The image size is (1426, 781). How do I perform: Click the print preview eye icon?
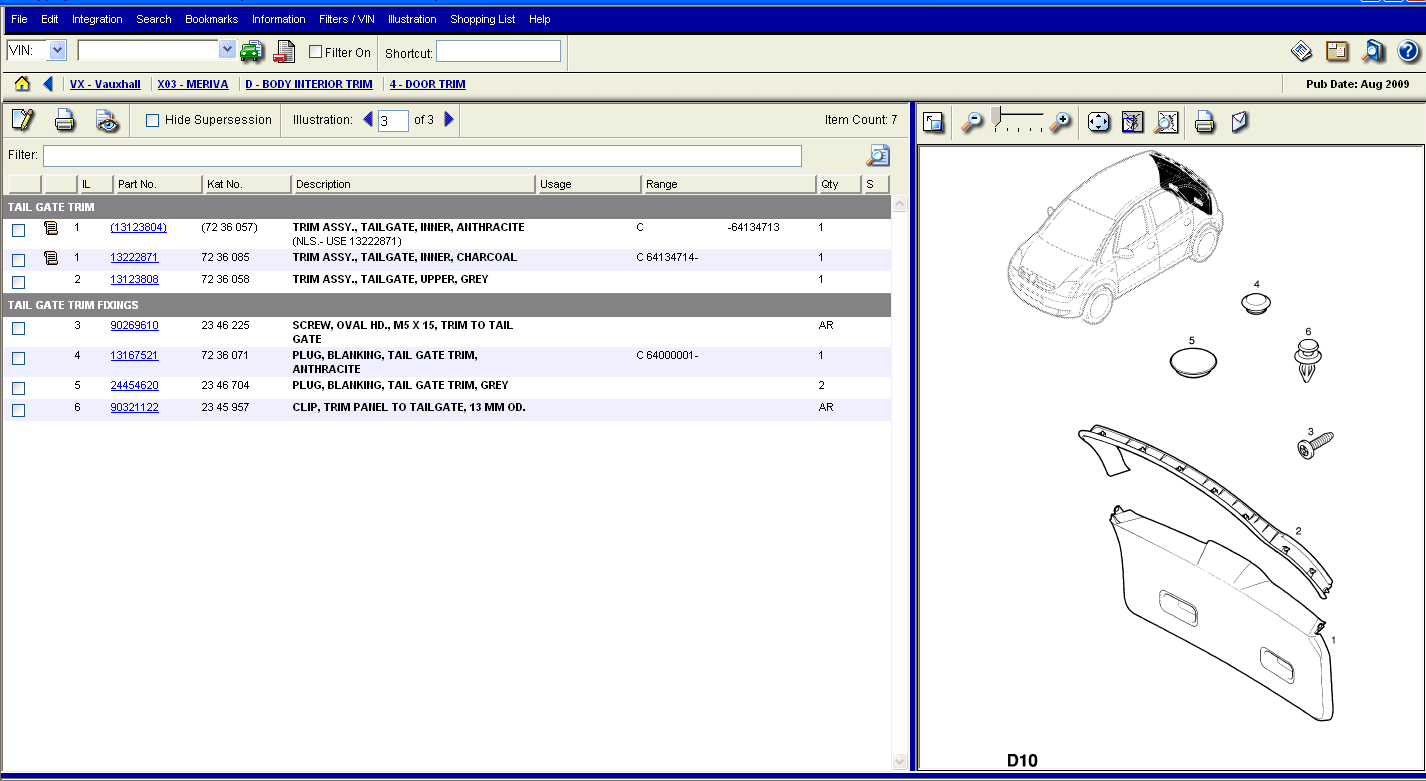click(x=107, y=121)
